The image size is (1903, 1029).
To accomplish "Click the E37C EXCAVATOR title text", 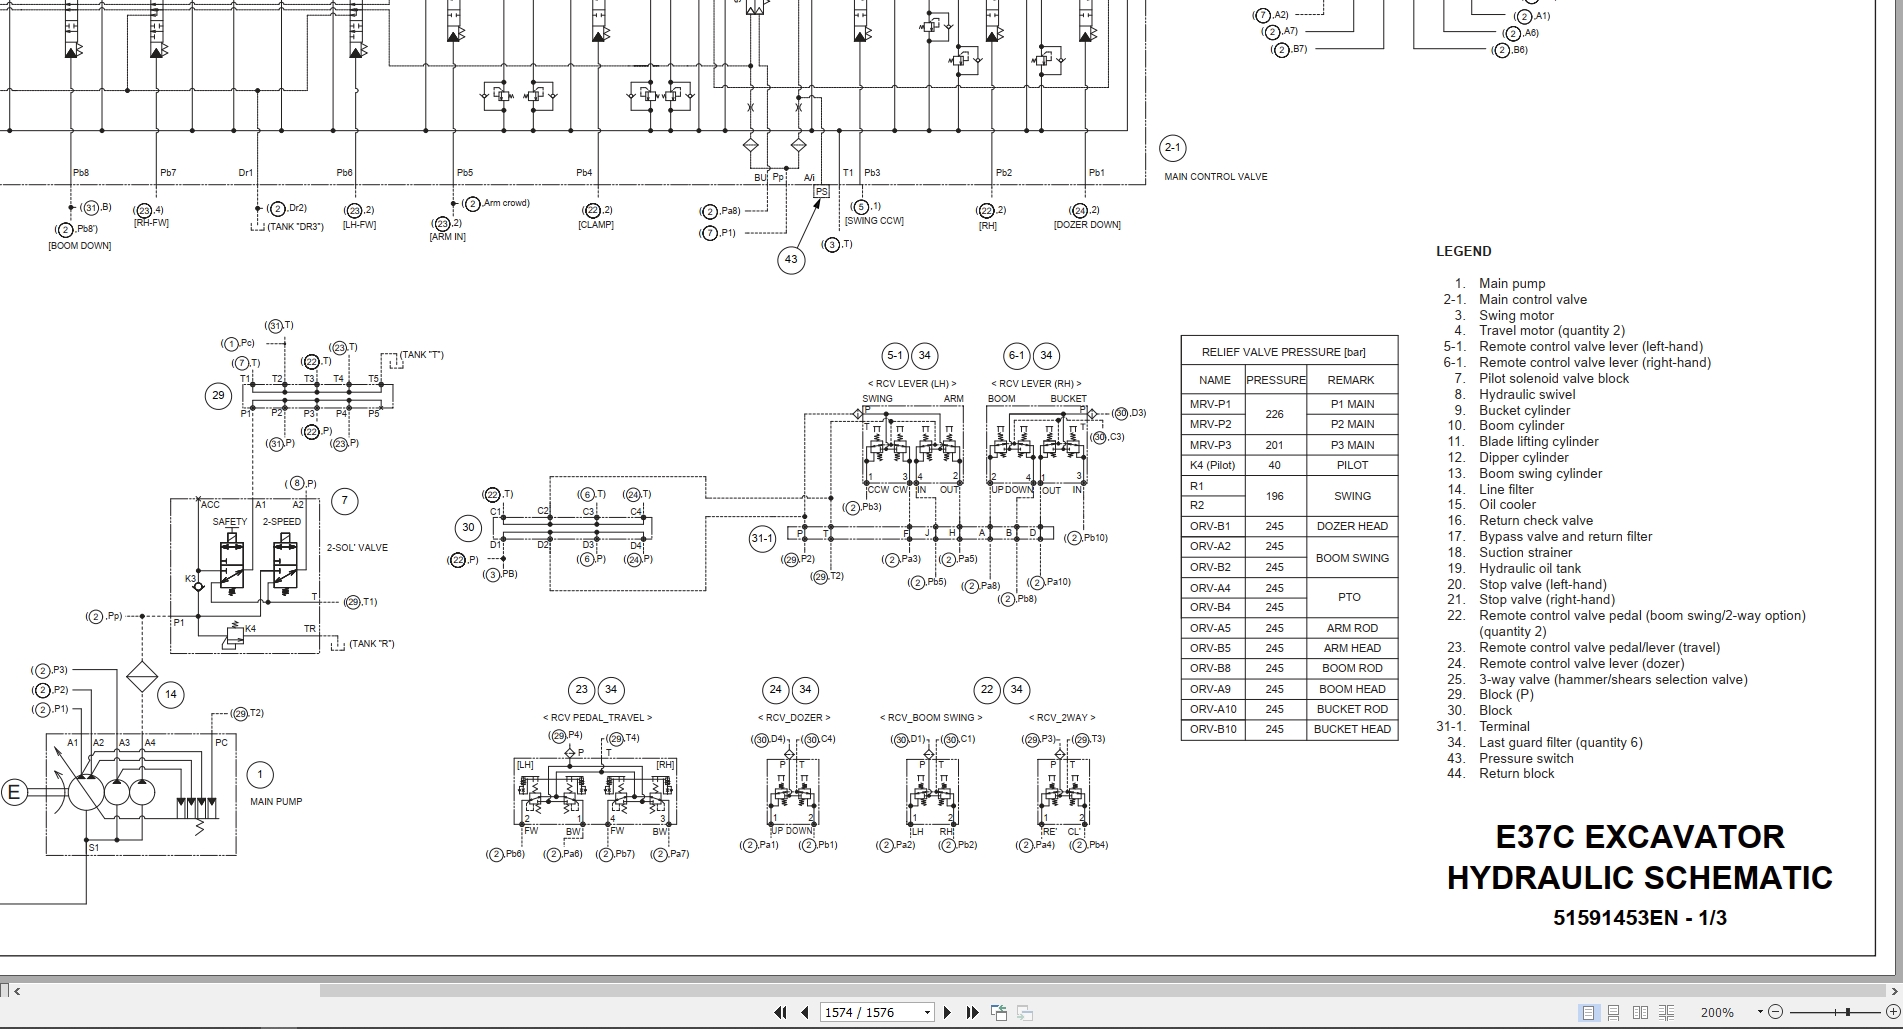I will click(1640, 836).
